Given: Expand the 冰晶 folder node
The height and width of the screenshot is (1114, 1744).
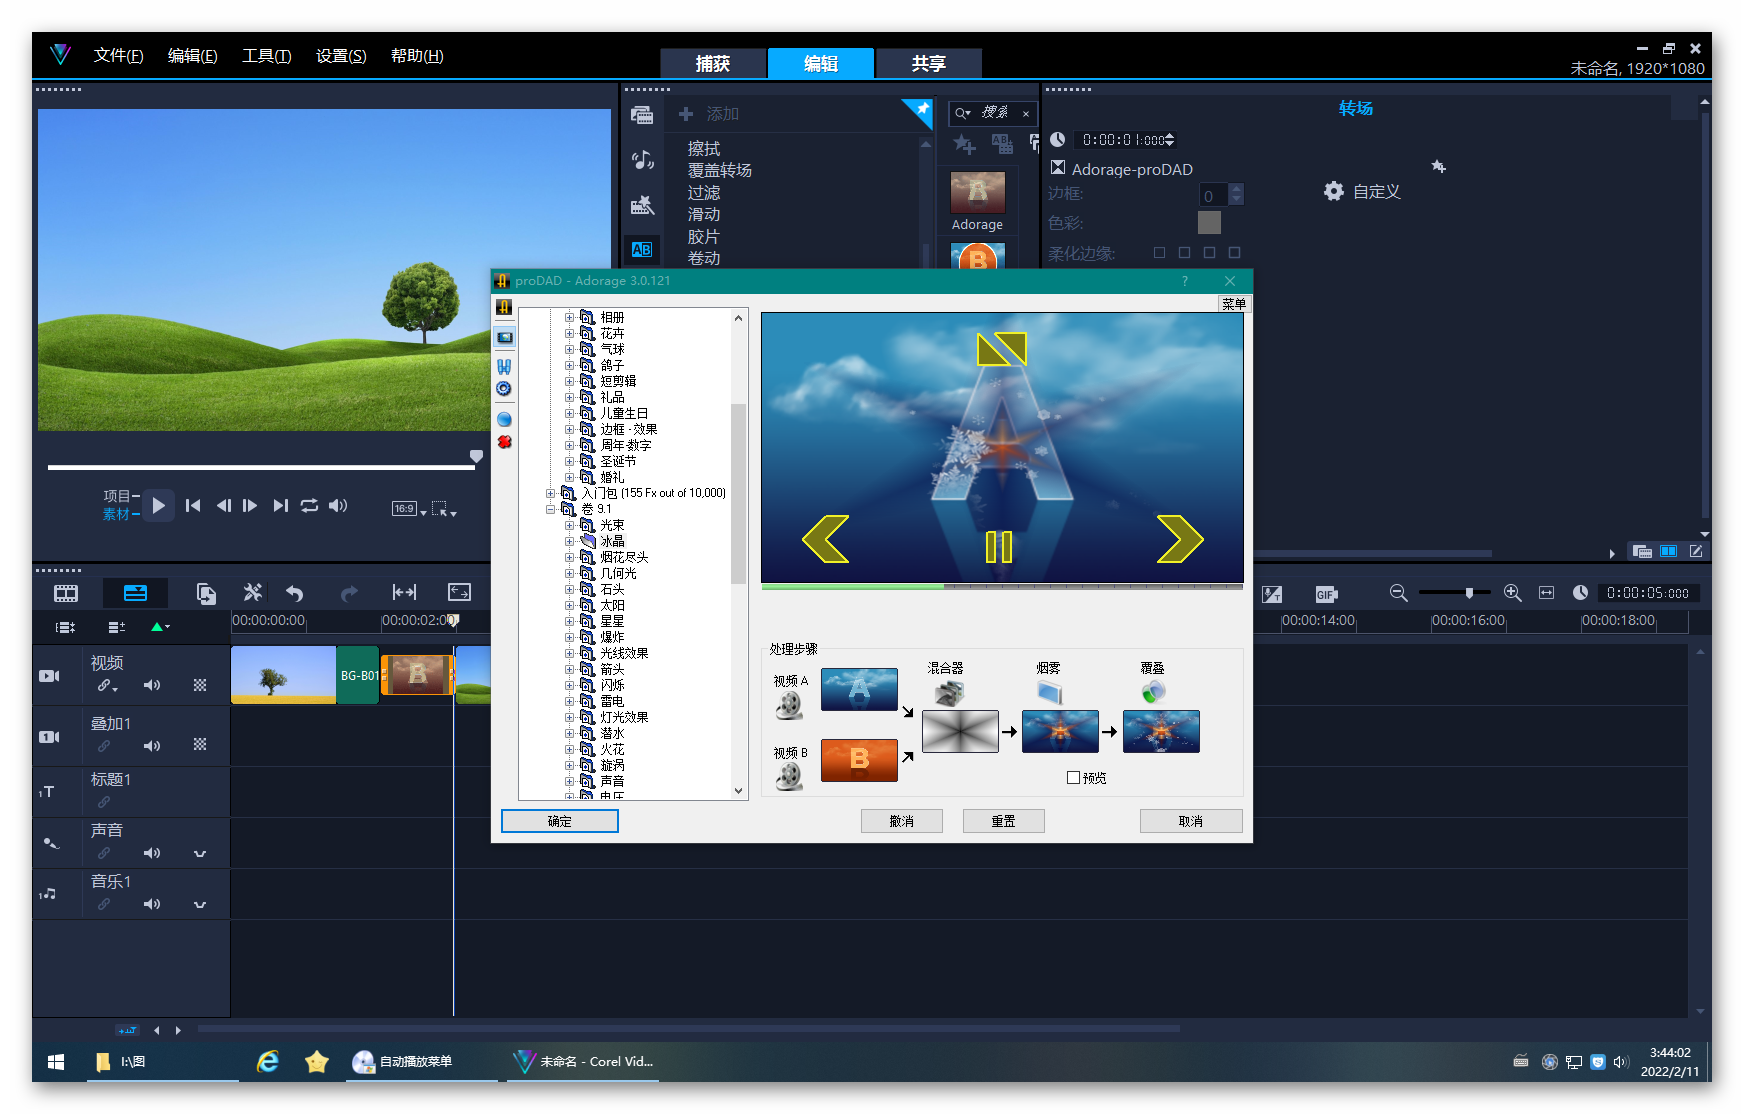Looking at the screenshot, I should pyautogui.click(x=569, y=541).
